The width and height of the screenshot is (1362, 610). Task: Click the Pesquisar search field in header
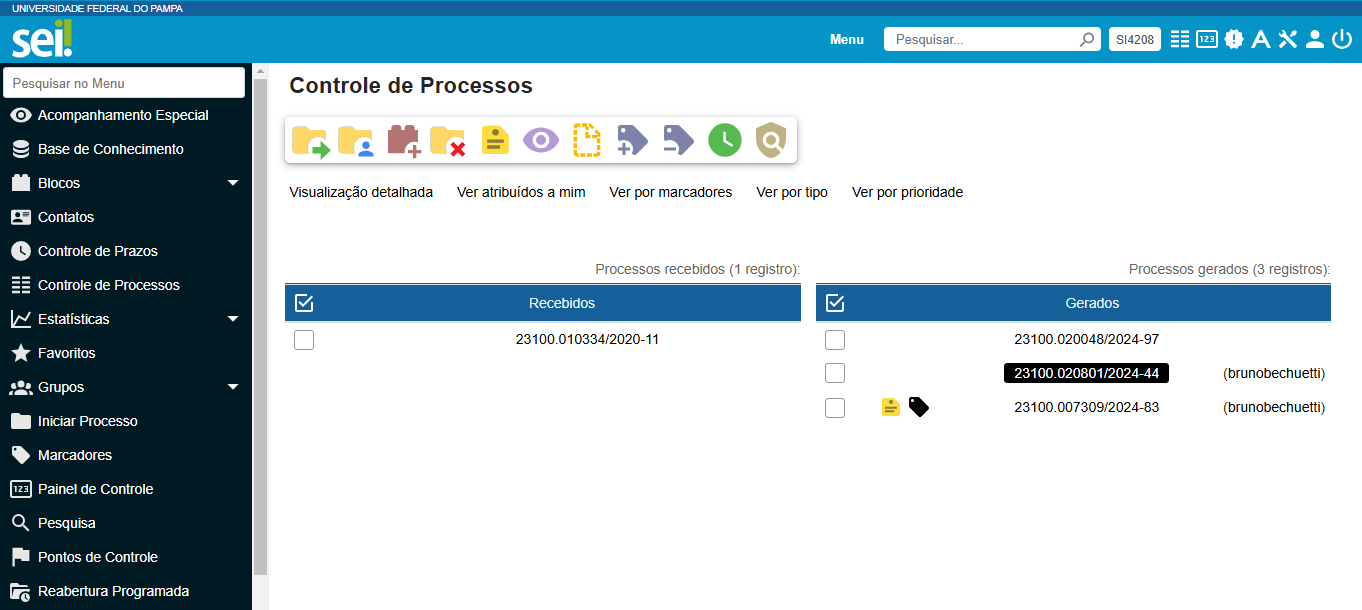[x=983, y=39]
